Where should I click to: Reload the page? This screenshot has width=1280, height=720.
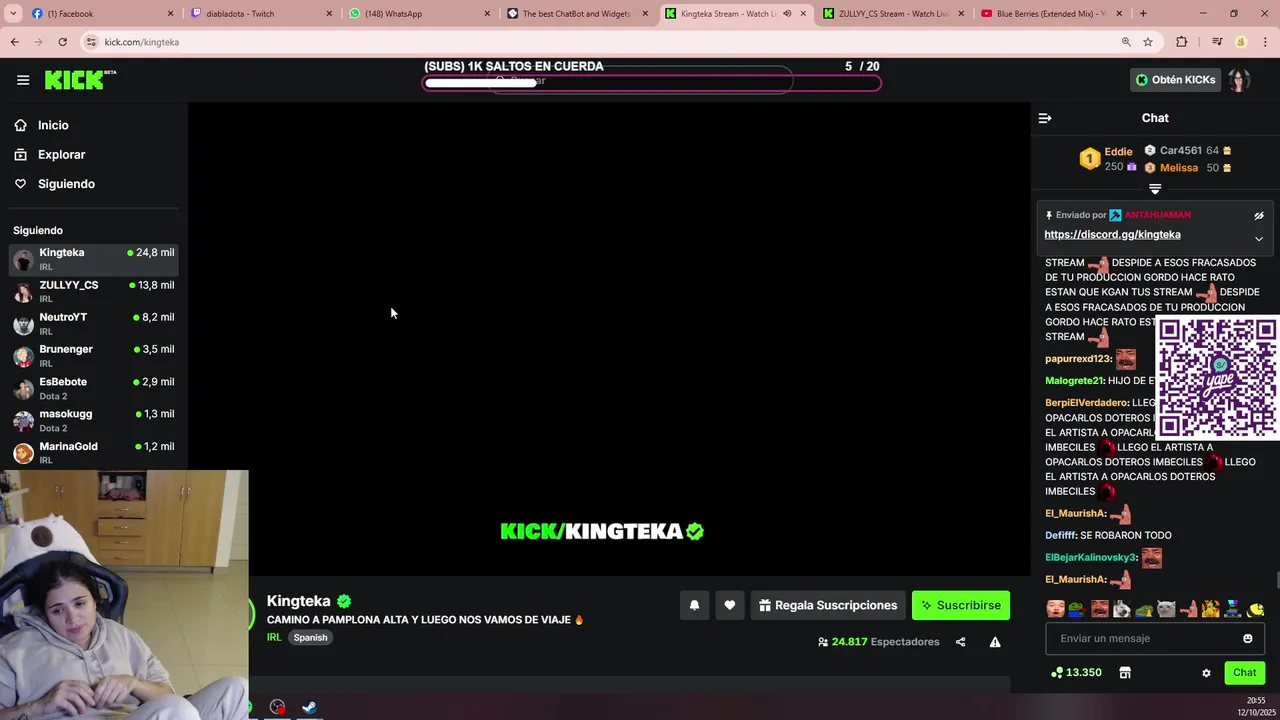(x=62, y=42)
